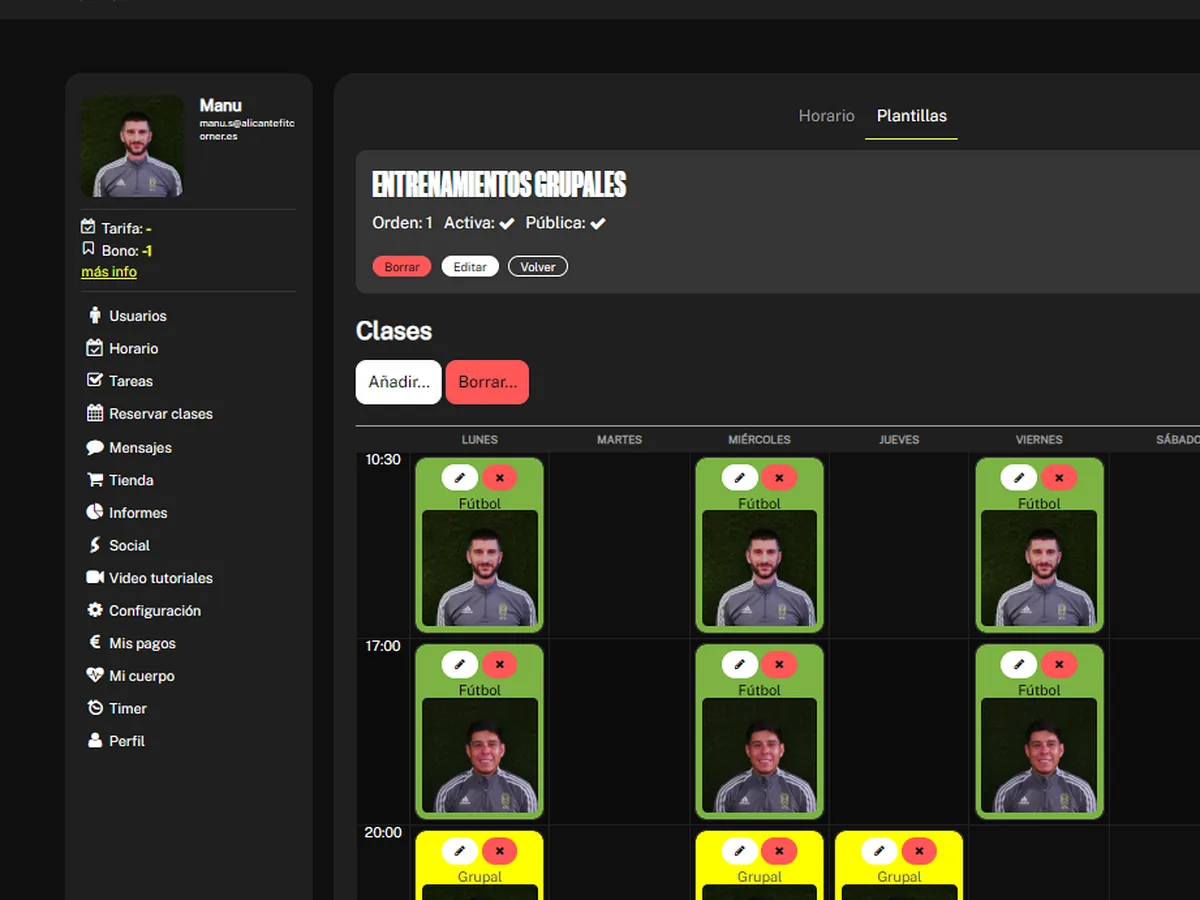Screen dimensions: 1200x900
Task: Edit Wednesday 20:00 Grupal class
Action: (740, 851)
